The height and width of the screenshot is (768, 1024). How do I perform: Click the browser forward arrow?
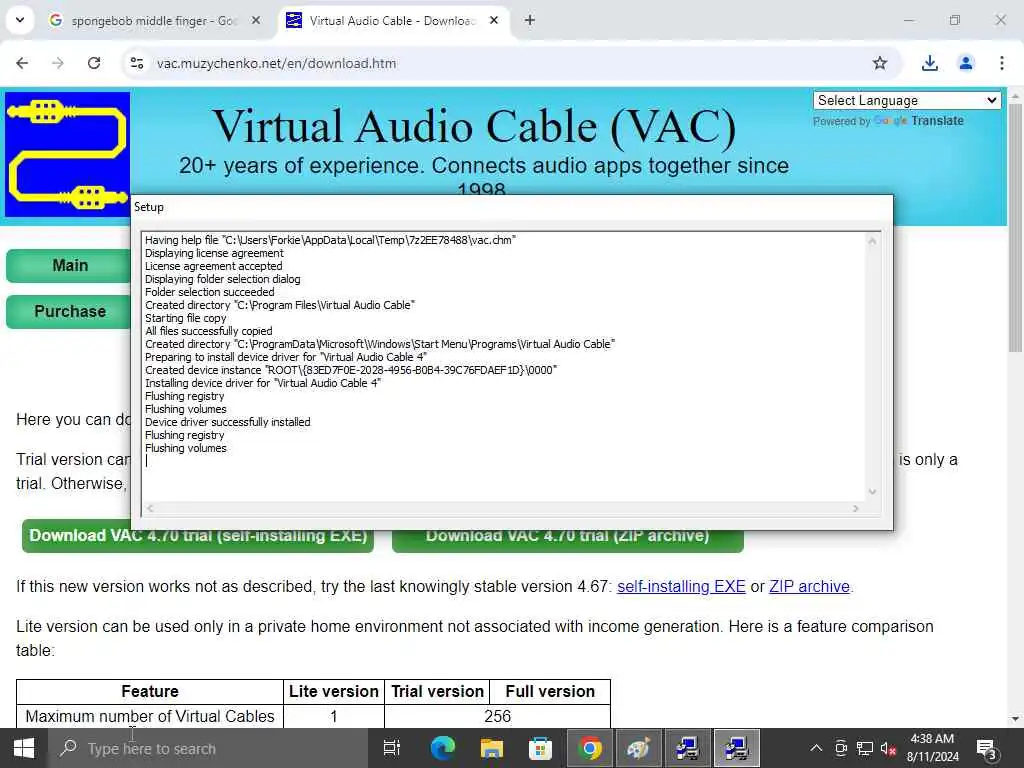pos(58,63)
